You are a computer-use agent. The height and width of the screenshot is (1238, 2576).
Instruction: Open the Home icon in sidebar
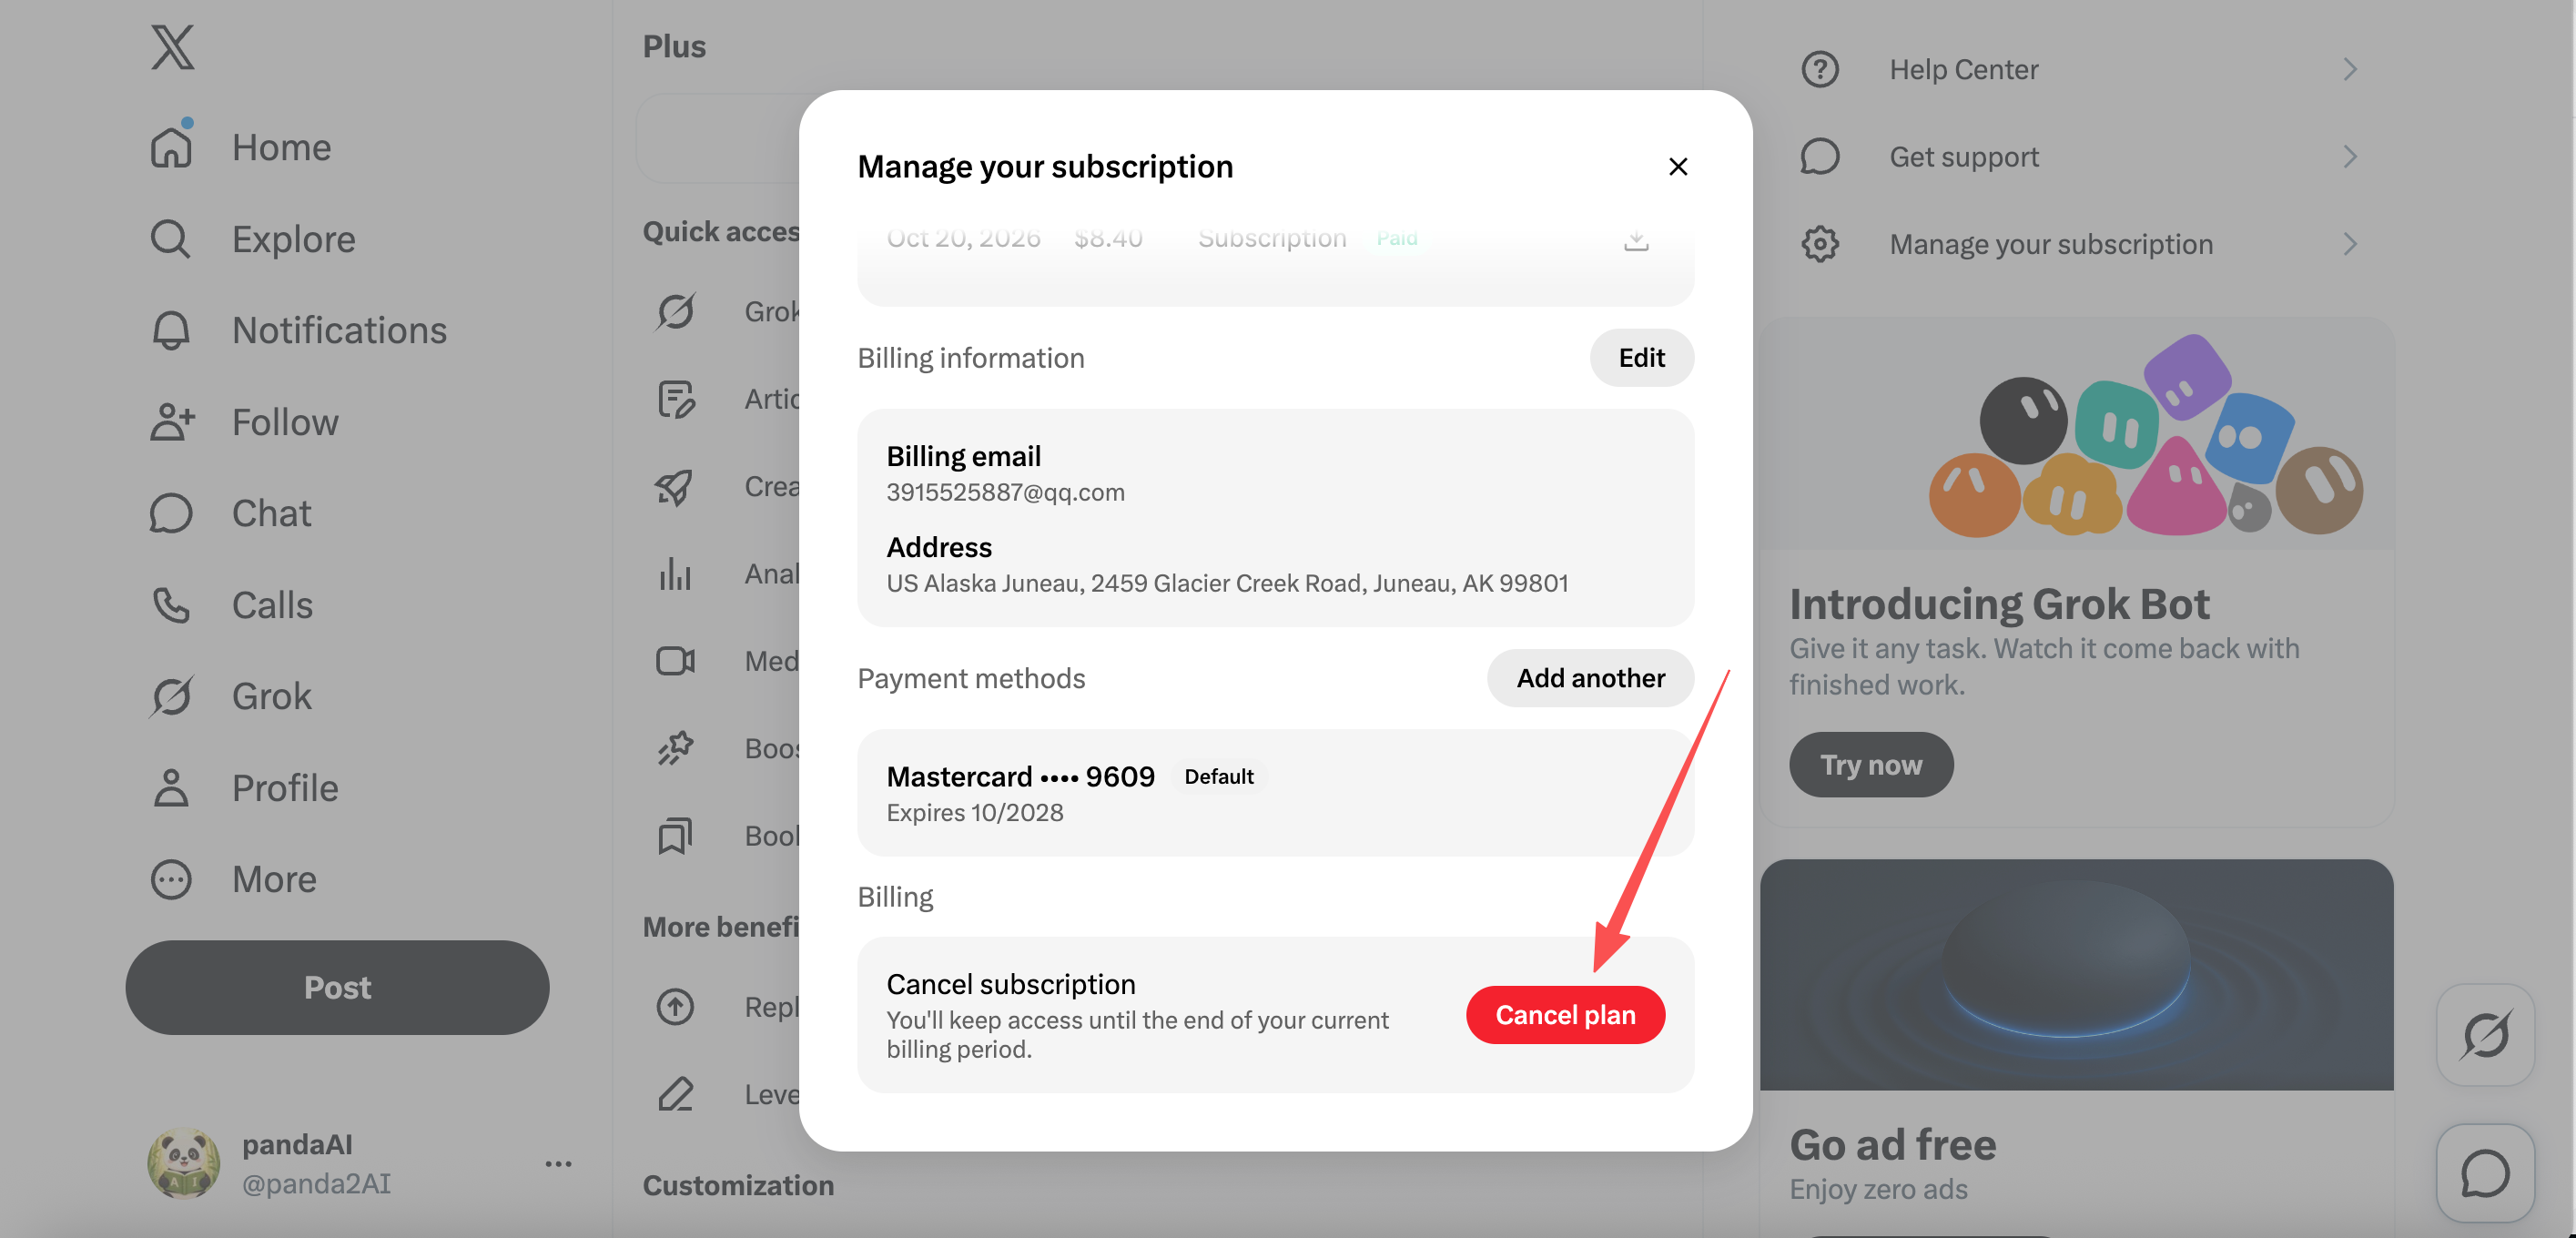171,147
